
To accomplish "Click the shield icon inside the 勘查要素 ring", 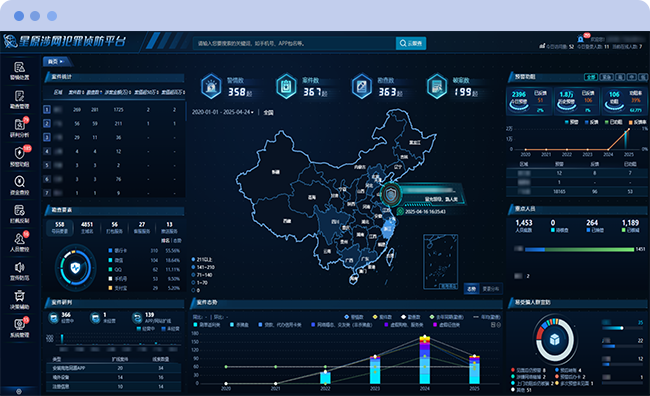I will click(x=75, y=268).
